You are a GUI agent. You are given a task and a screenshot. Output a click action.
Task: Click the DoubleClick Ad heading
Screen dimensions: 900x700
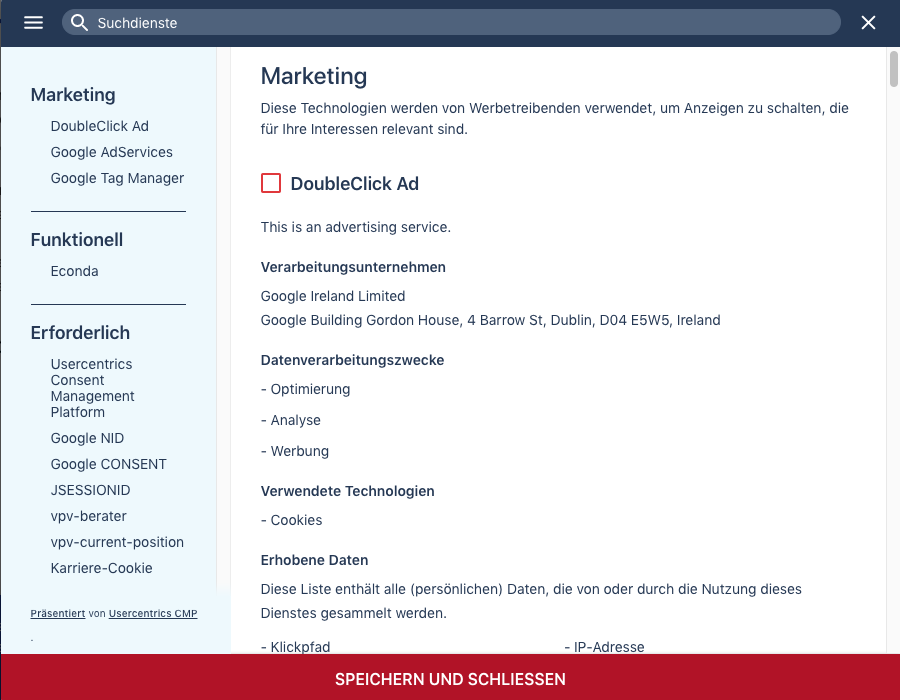pyautogui.click(x=355, y=184)
